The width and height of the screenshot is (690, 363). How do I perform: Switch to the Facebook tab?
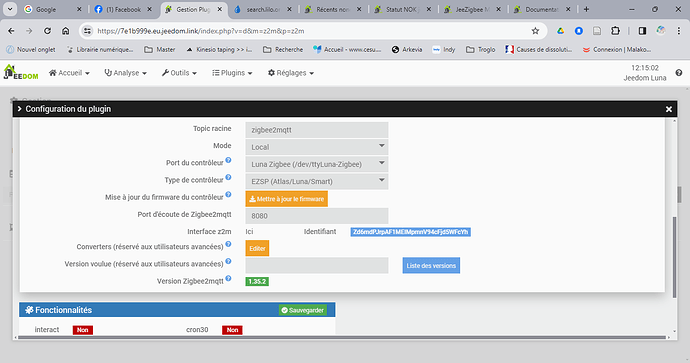(x=123, y=9)
